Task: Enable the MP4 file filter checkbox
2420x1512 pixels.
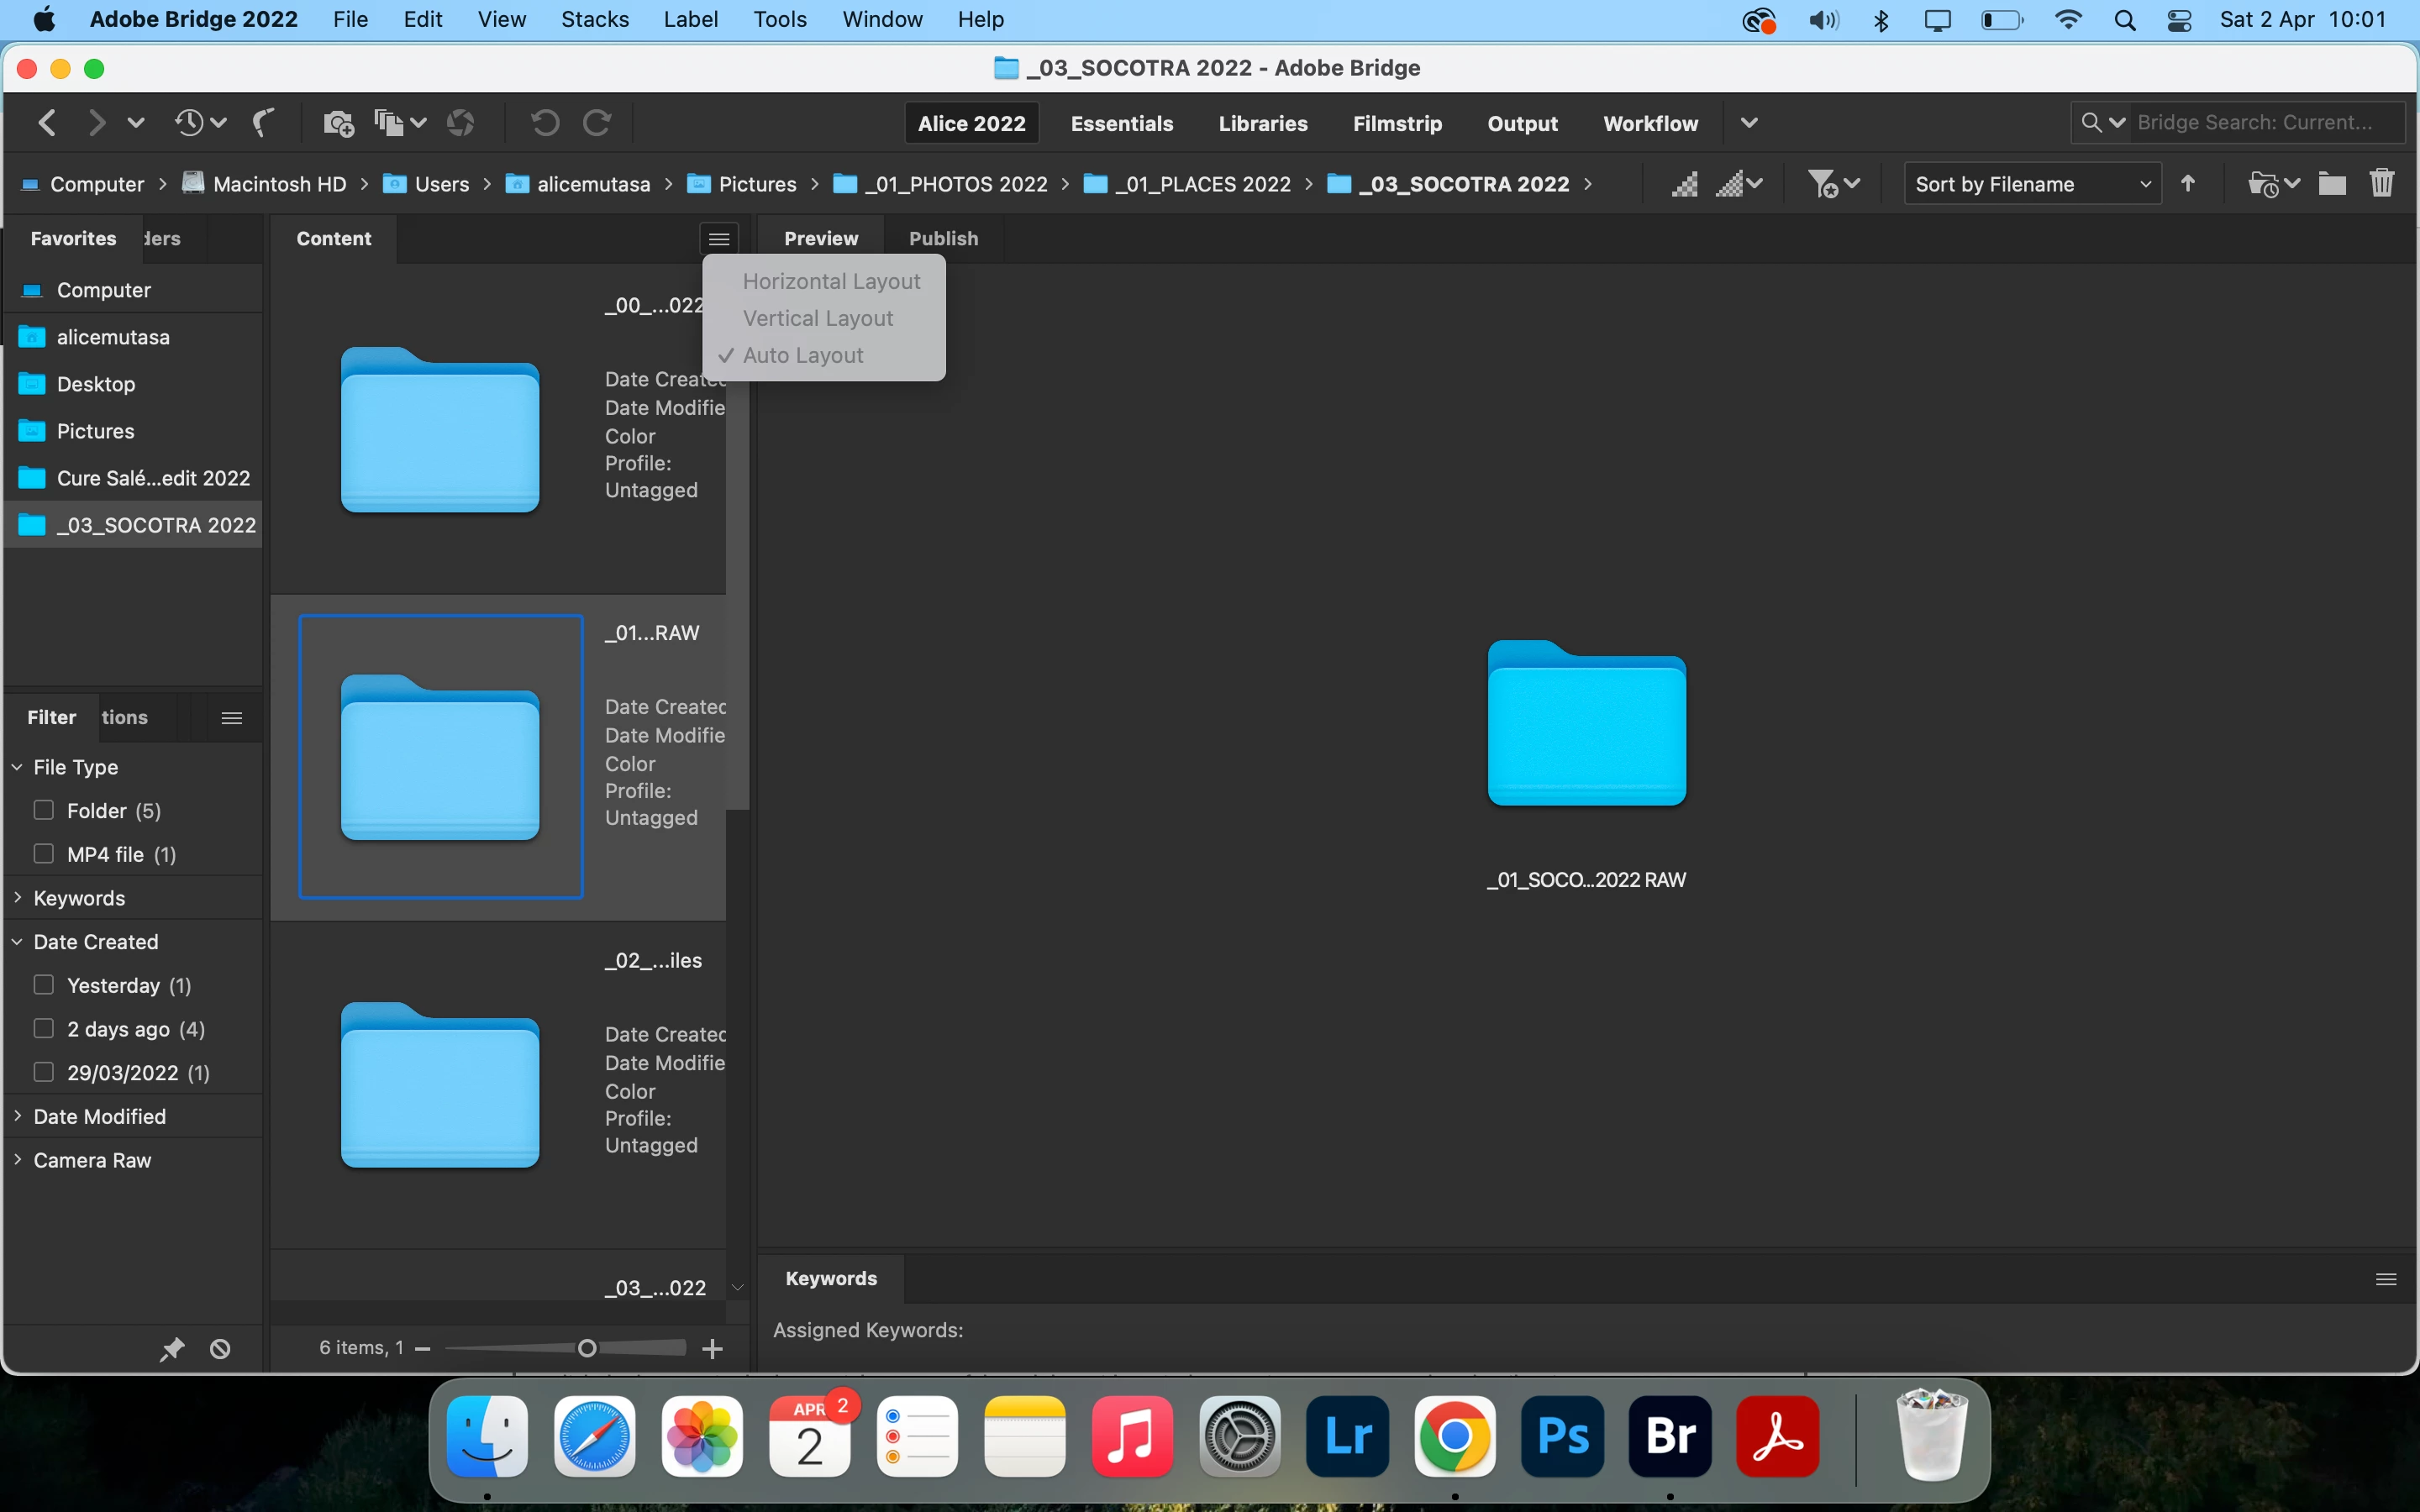Action: coord(44,854)
